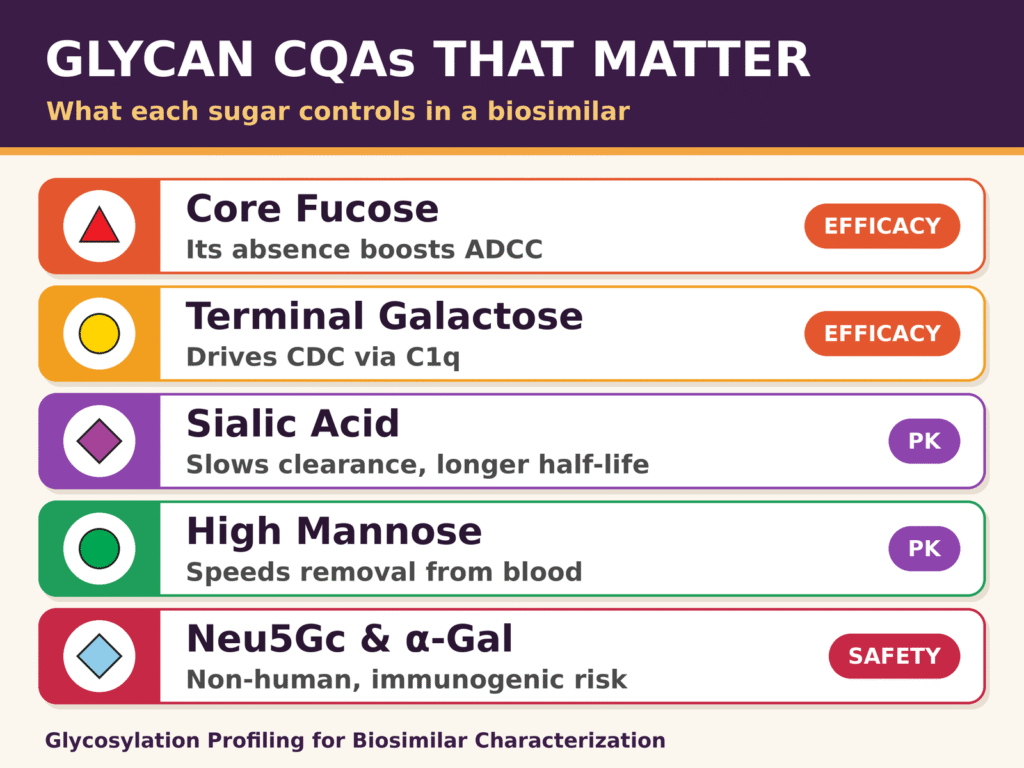Click 'Non-human, immunogenic risk' description
The height and width of the screenshot is (768, 1024).
point(406,680)
